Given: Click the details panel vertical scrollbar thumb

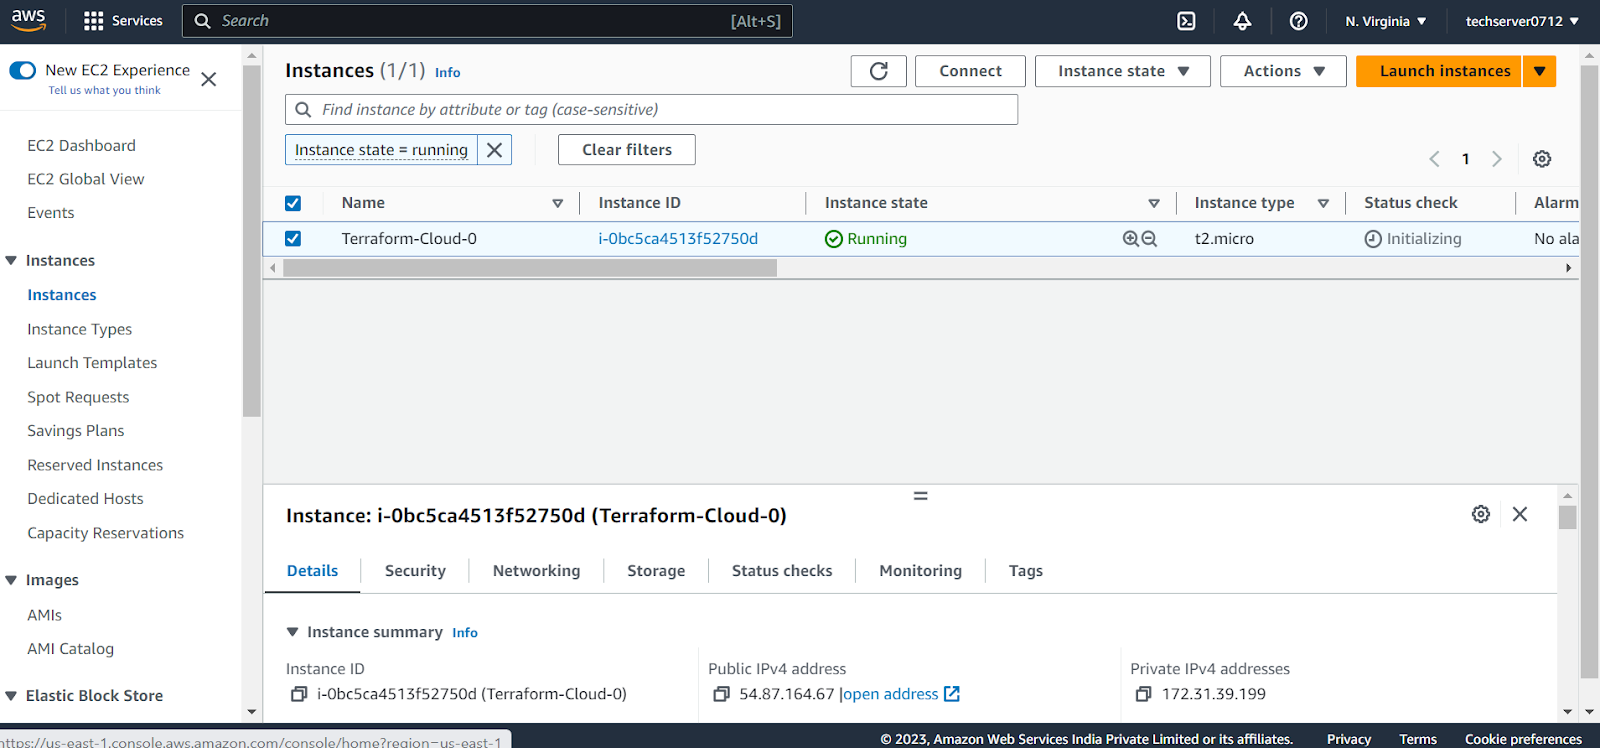Looking at the screenshot, I should 1568,517.
